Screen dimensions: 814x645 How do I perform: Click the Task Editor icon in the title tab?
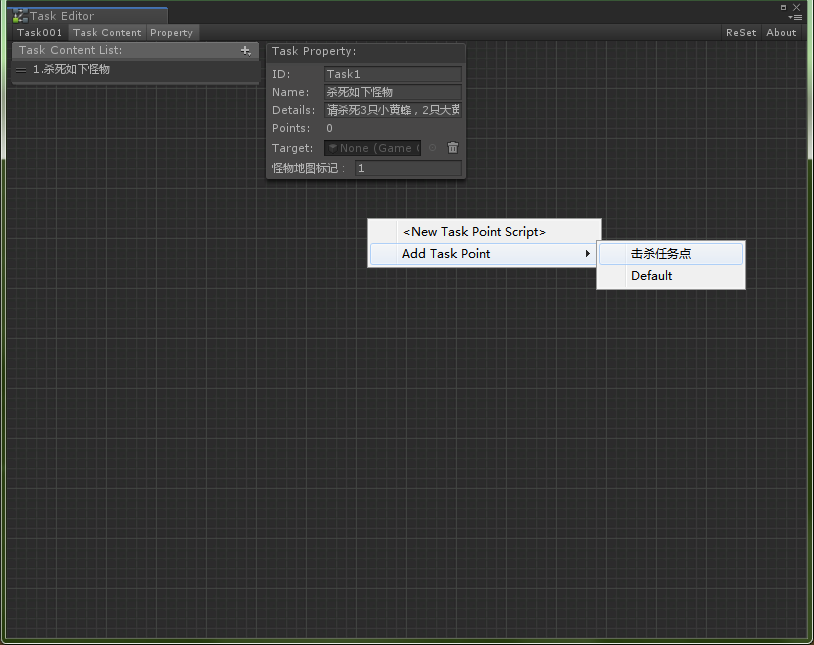[x=20, y=15]
